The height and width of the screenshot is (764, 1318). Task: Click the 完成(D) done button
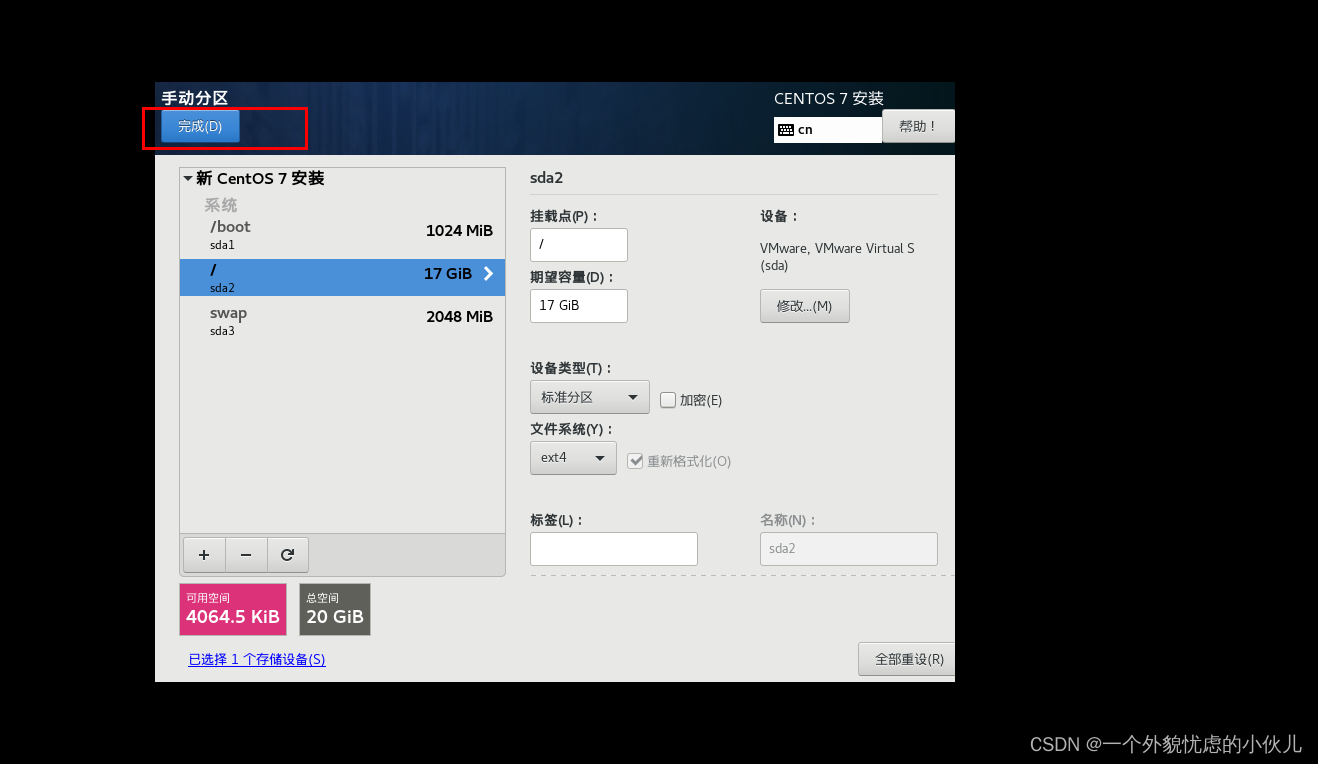pyautogui.click(x=200, y=126)
